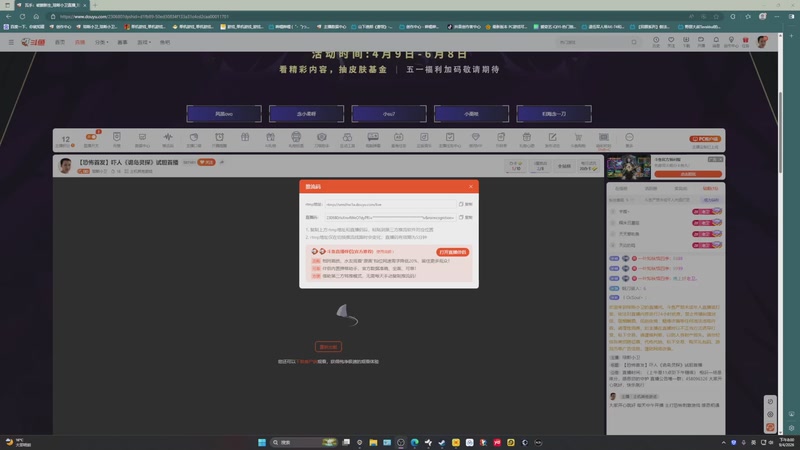
Task: Click the banner button ending in 一刀
Action: tap(554, 114)
